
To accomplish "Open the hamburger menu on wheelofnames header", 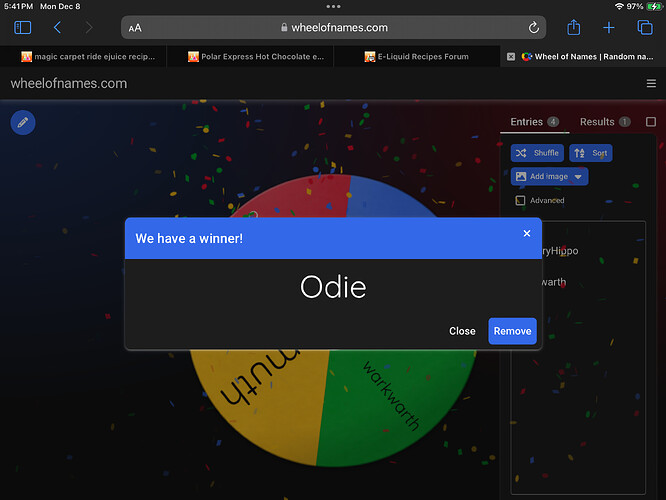I will [651, 84].
